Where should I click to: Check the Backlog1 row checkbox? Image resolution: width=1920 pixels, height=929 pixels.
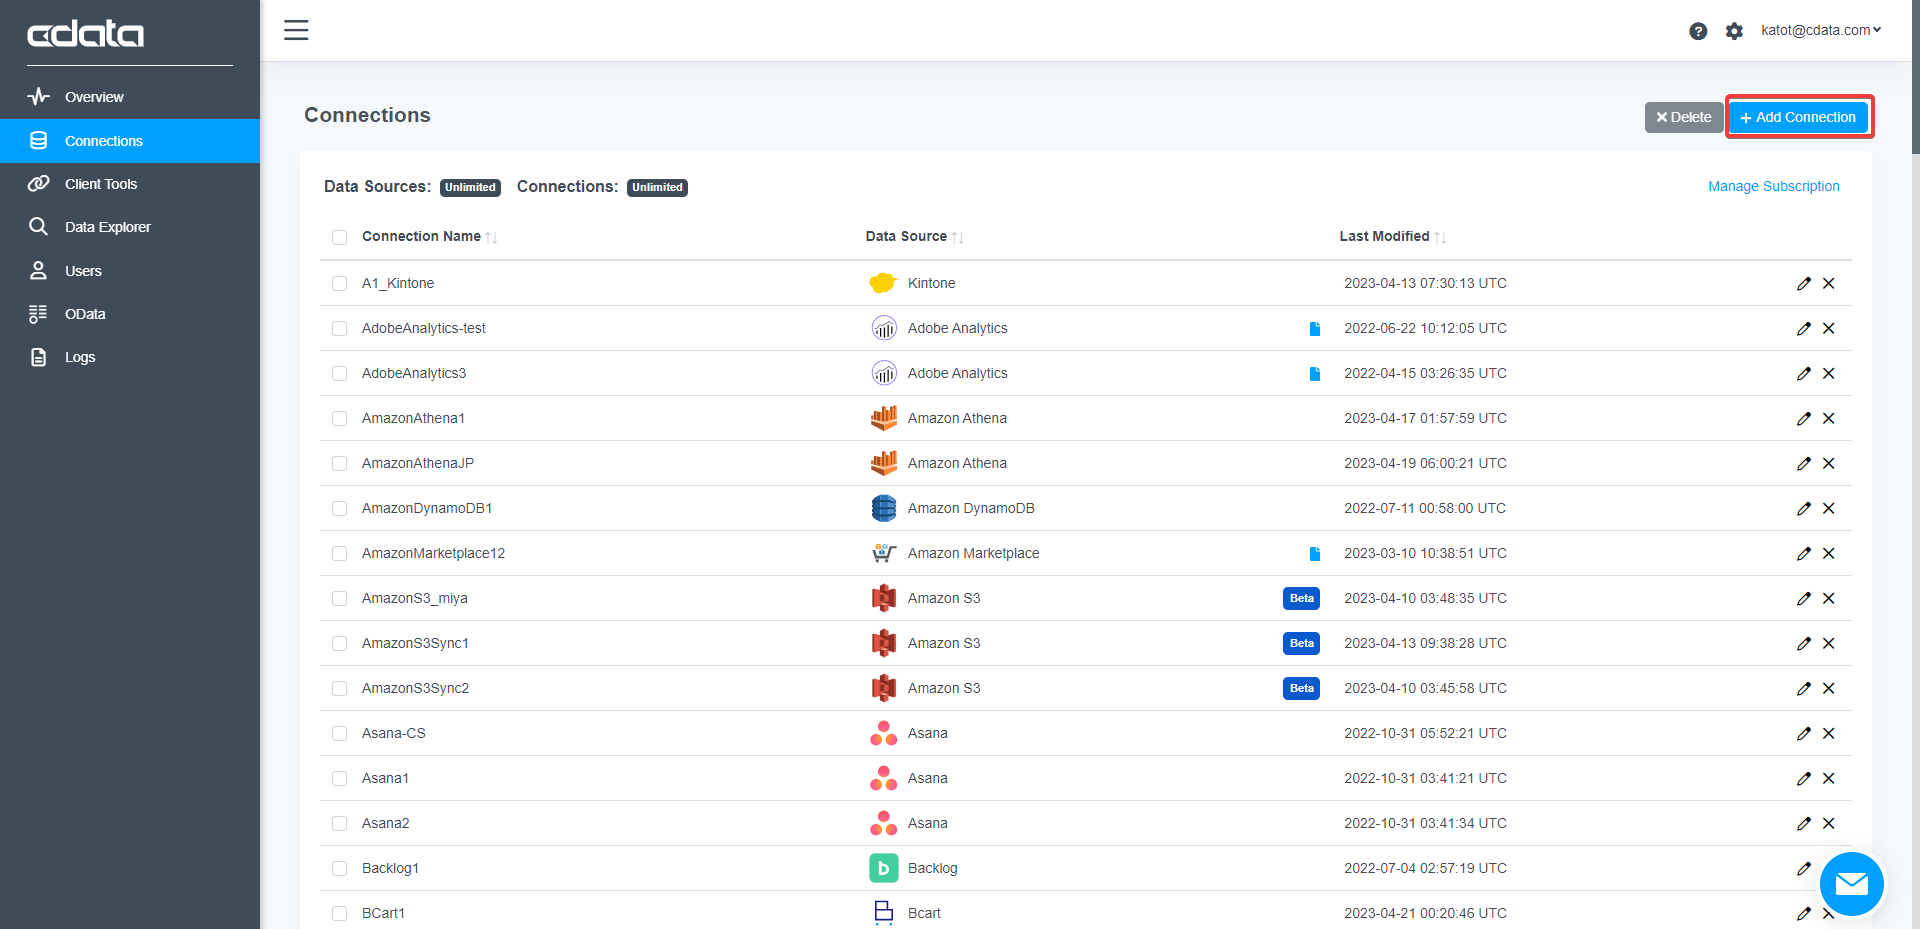tap(340, 869)
